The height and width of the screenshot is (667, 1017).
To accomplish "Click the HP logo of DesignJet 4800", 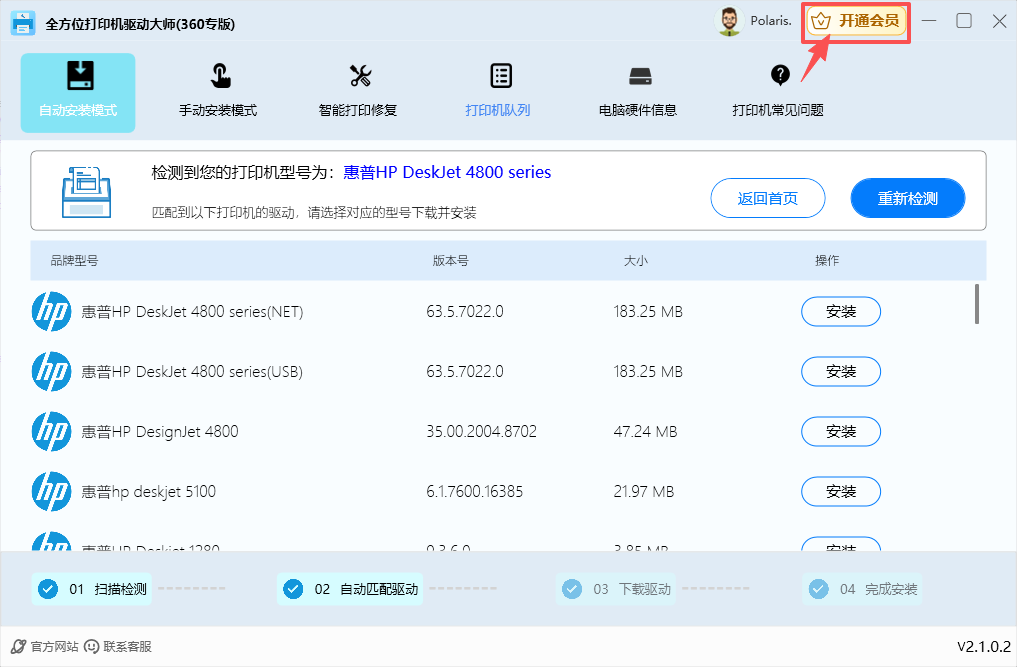I will [x=51, y=432].
